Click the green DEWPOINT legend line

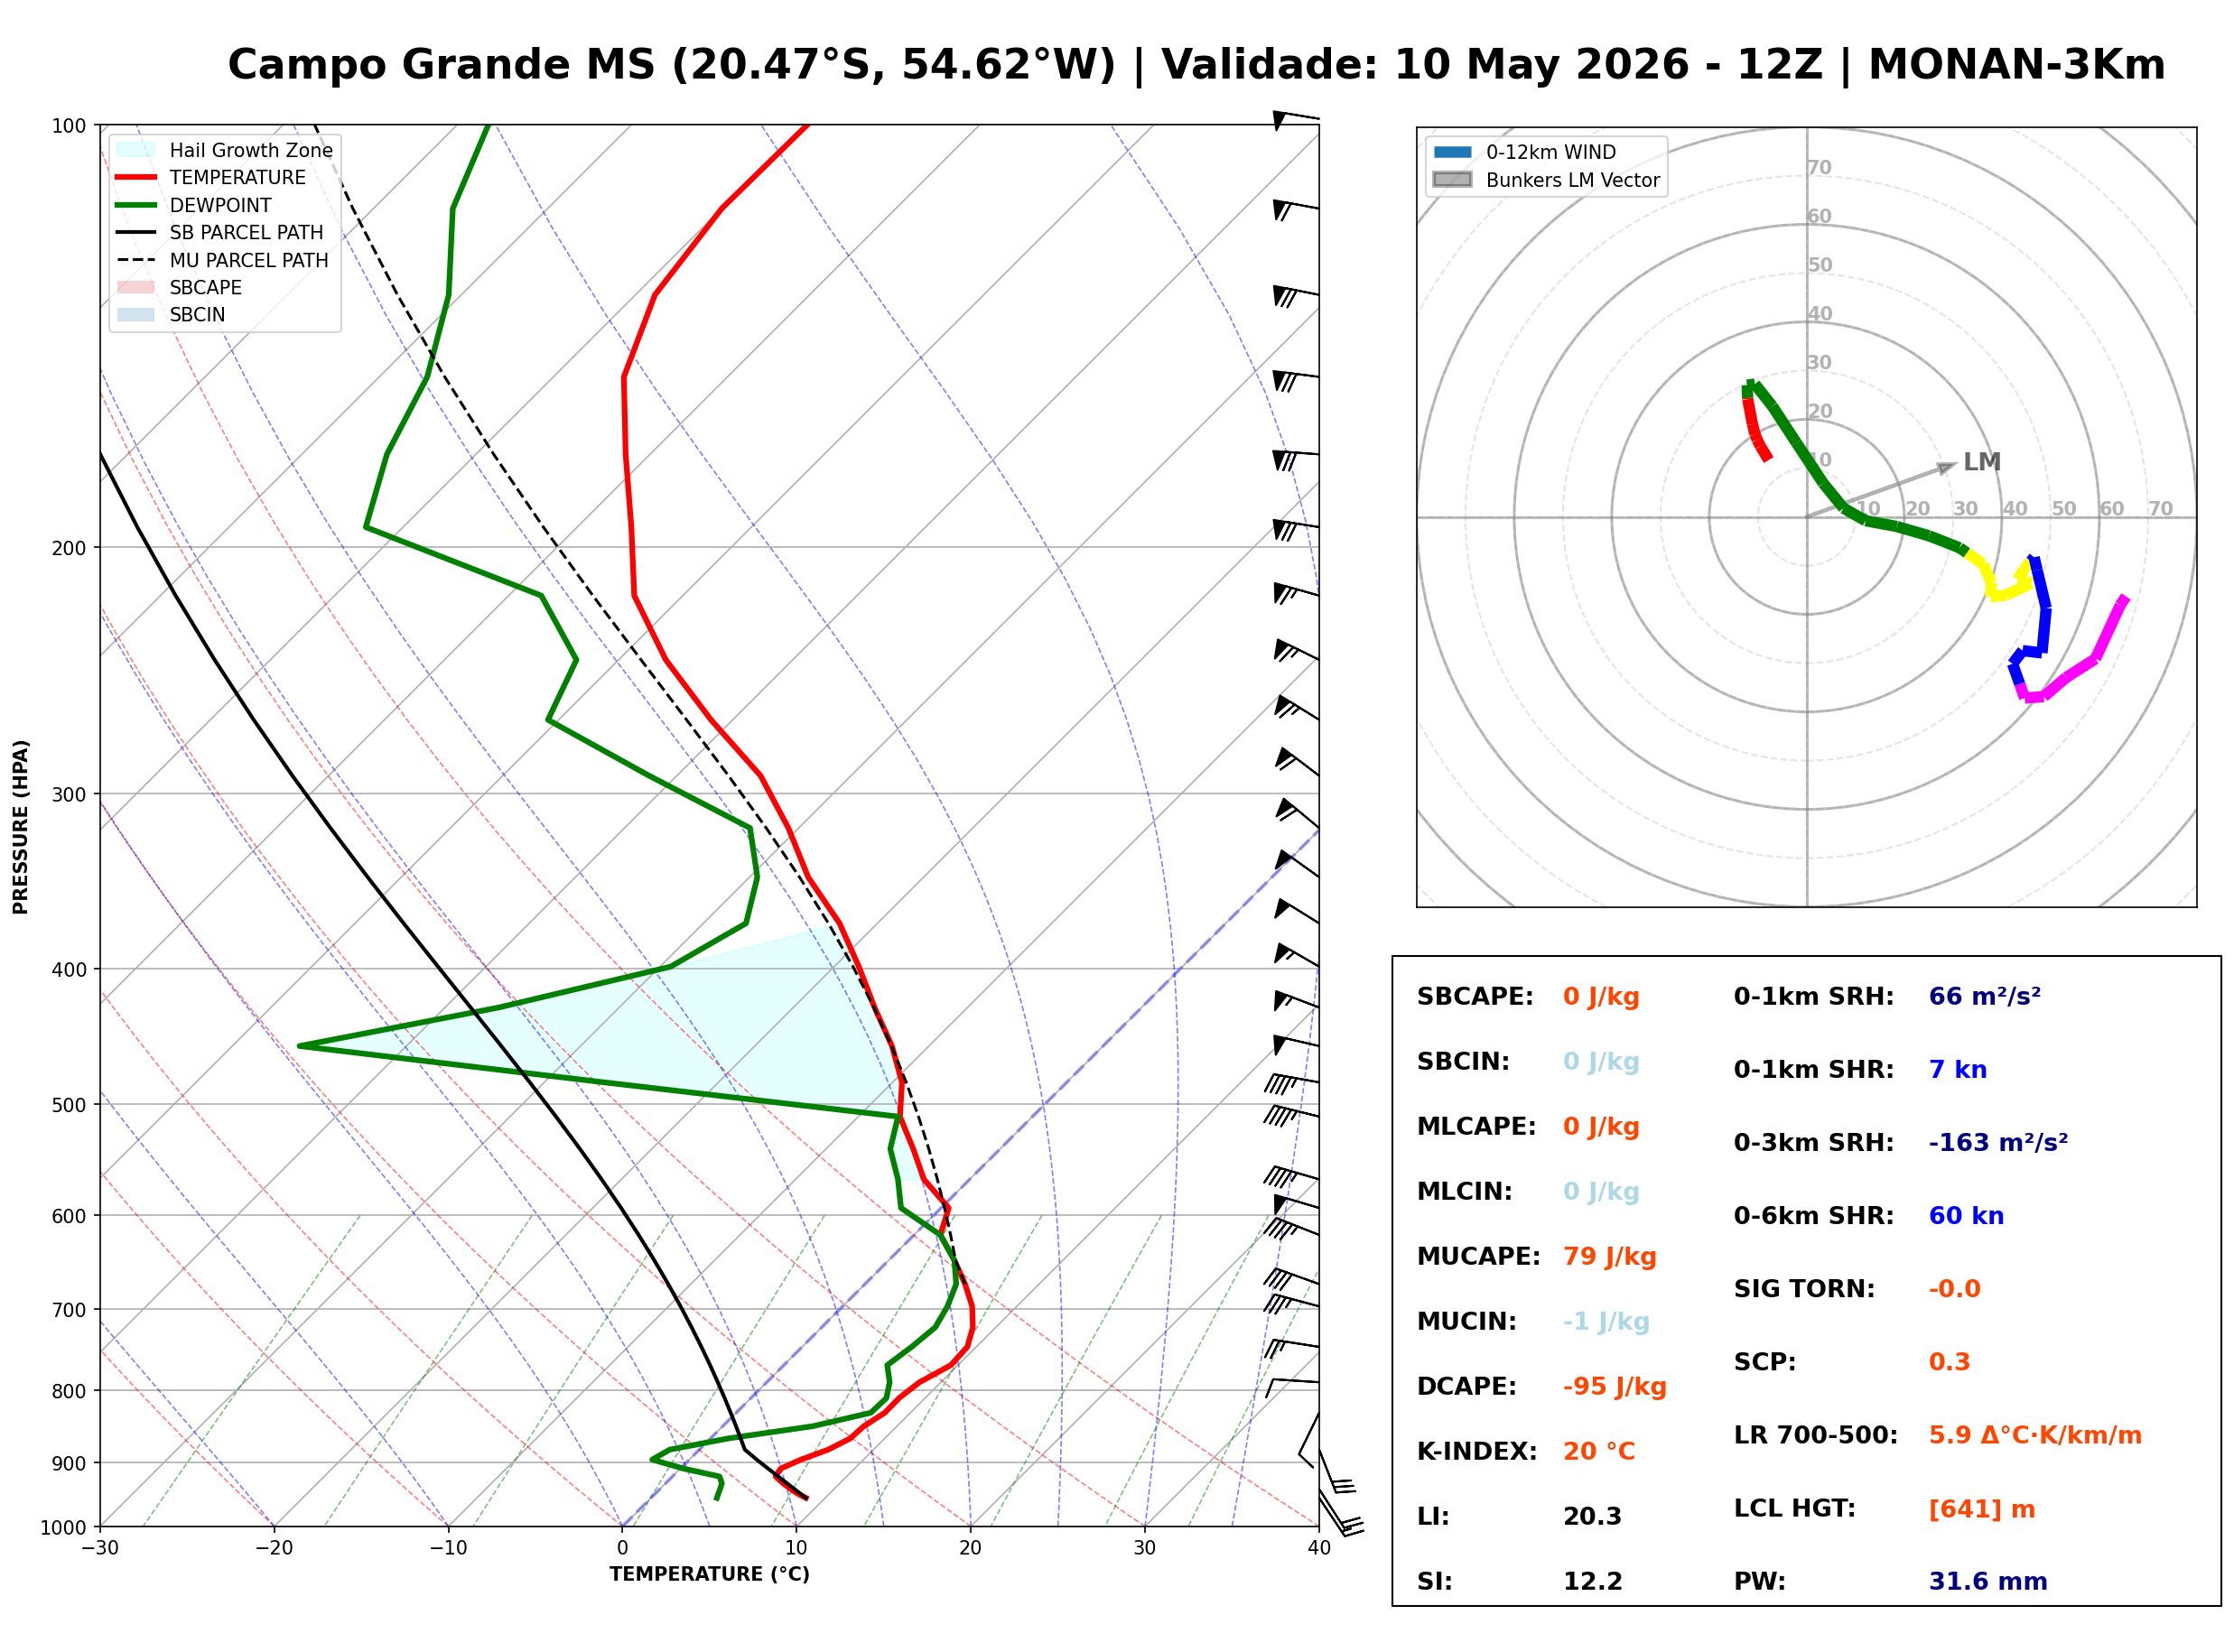[136, 205]
